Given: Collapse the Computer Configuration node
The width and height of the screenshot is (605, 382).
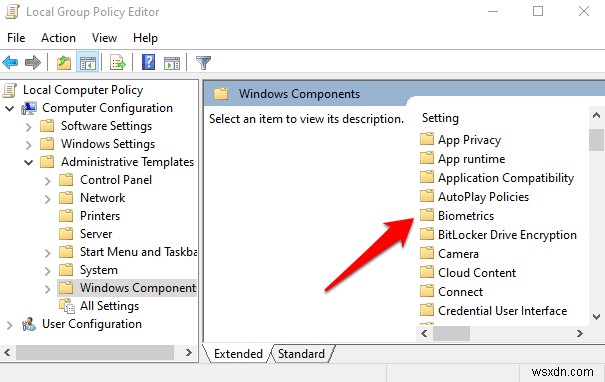Looking at the screenshot, I should [x=10, y=108].
